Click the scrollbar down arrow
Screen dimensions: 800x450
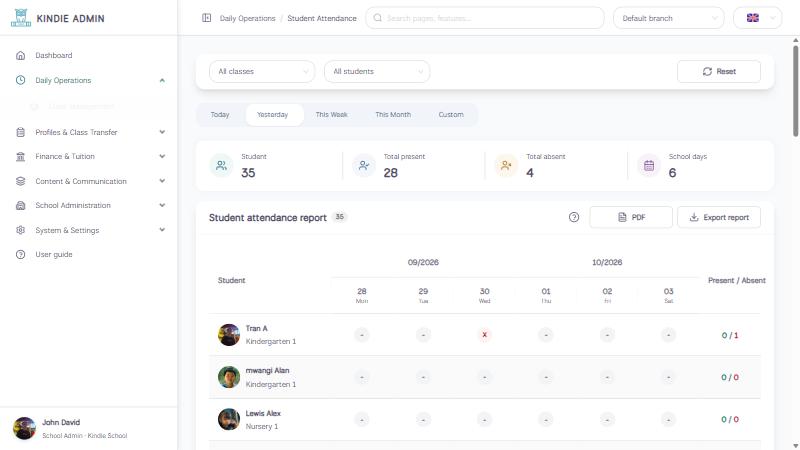coord(795,446)
